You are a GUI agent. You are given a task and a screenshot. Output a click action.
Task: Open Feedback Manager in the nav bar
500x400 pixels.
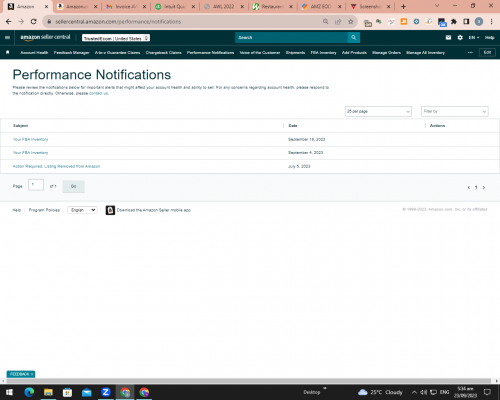(71, 53)
